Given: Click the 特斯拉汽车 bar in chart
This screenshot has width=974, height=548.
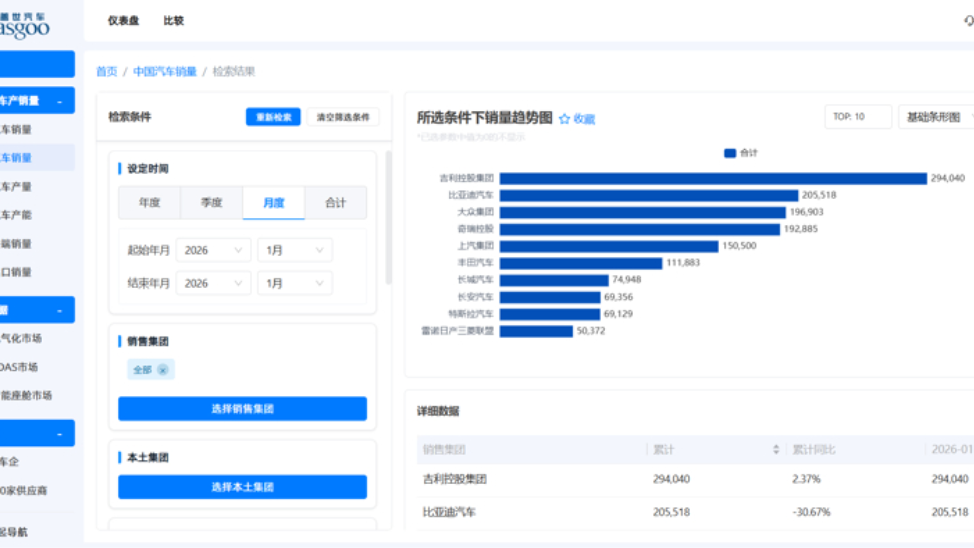Looking at the screenshot, I should (550, 314).
